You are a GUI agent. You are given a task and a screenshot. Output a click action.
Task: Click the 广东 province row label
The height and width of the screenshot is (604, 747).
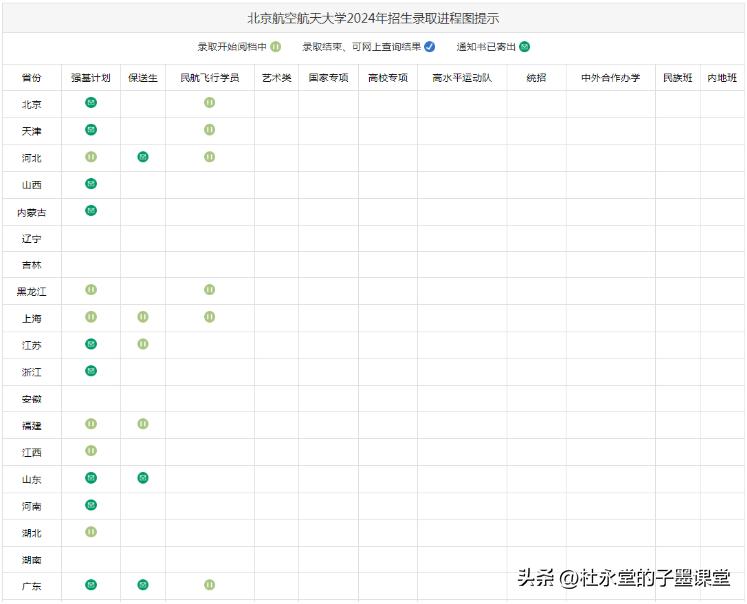pos(32,586)
